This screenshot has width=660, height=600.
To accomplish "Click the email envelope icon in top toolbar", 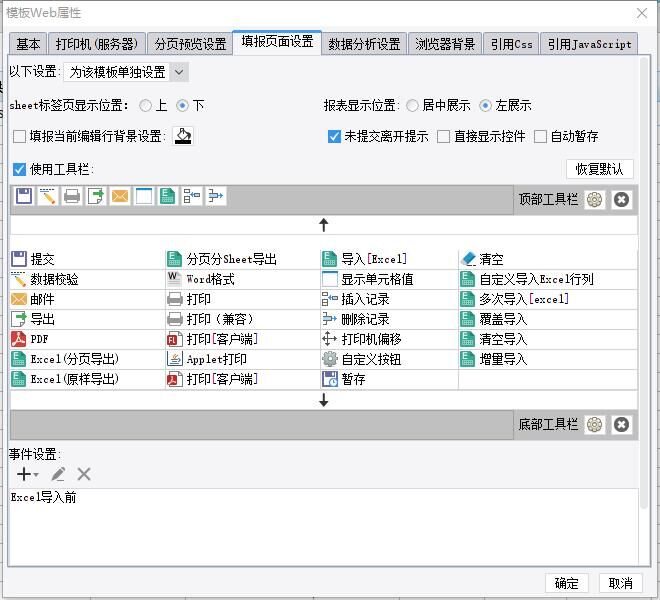I will click(120, 196).
